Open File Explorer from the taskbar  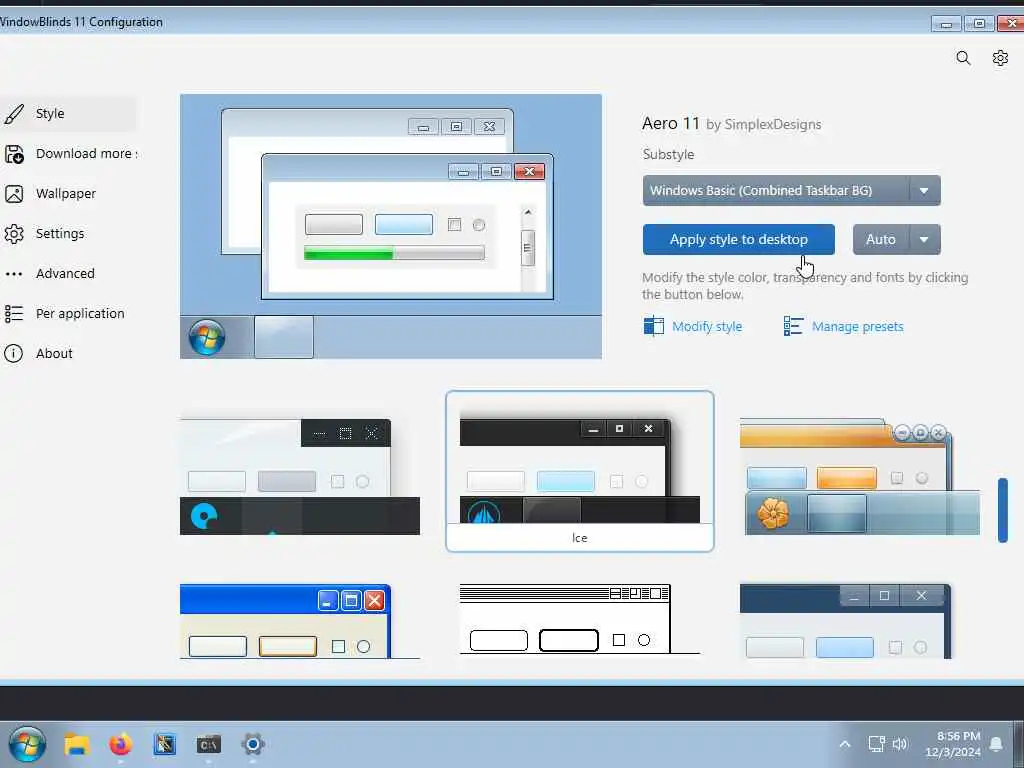click(76, 744)
